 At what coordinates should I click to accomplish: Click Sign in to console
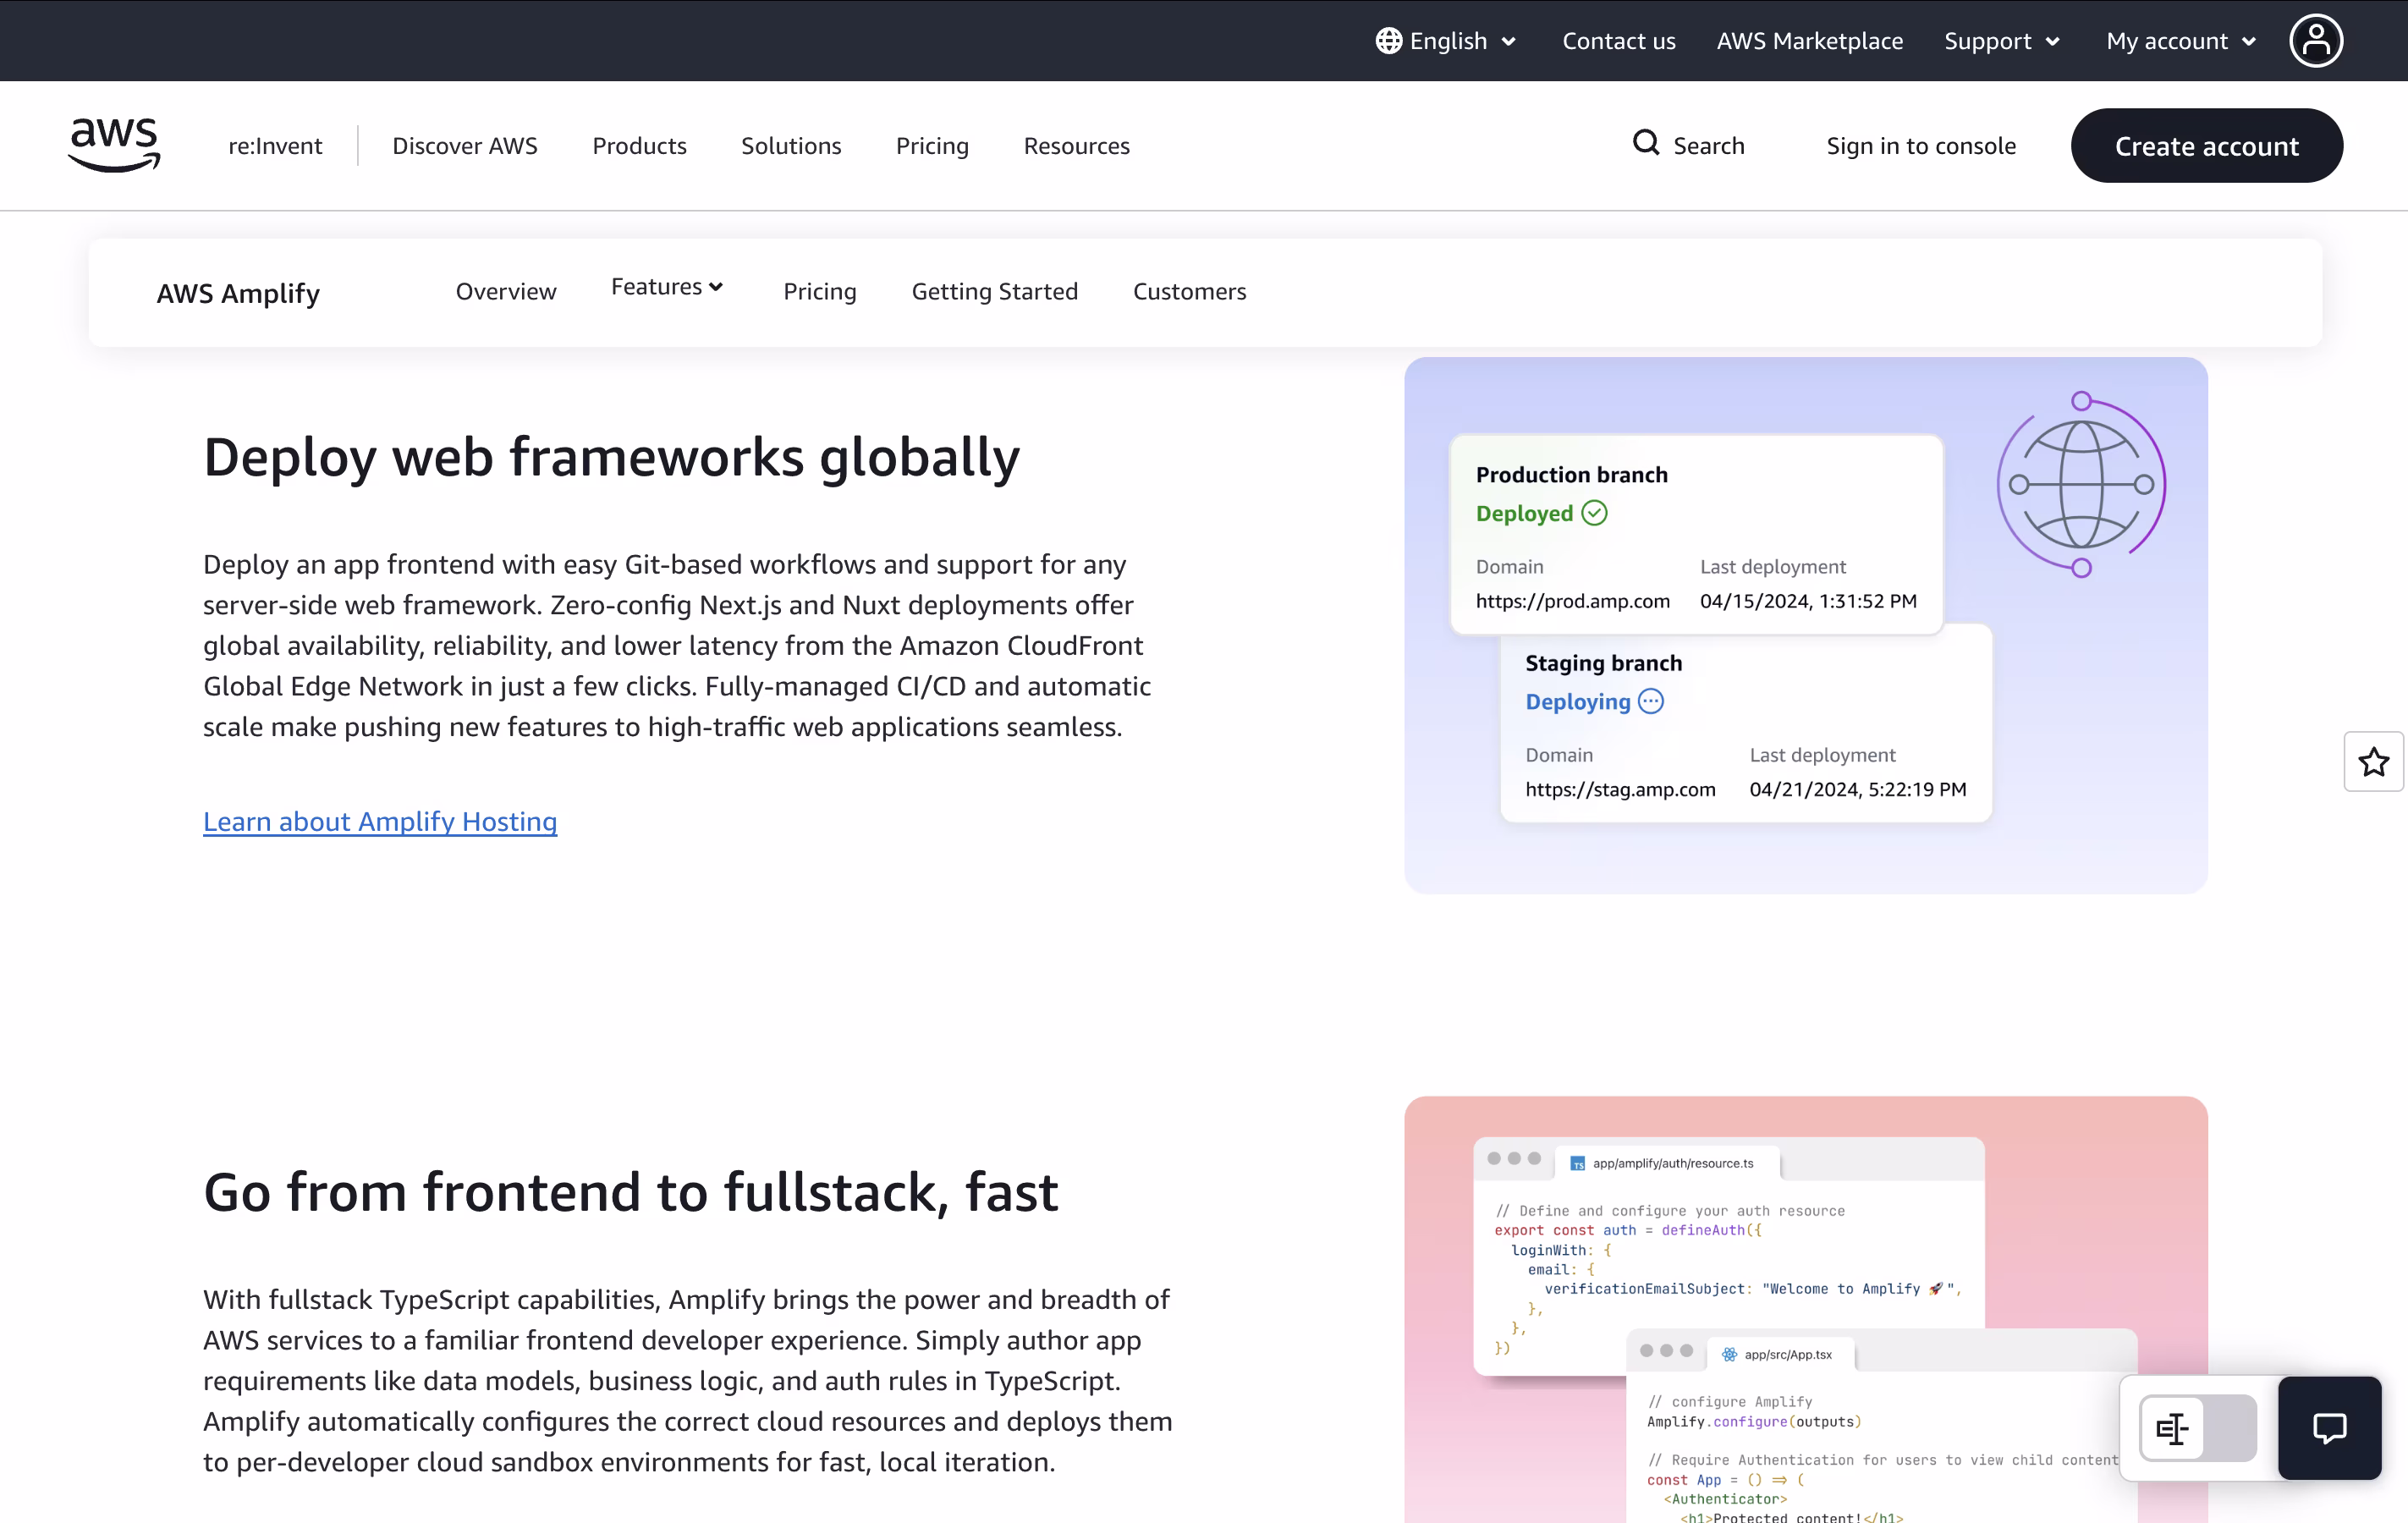[x=1920, y=146]
